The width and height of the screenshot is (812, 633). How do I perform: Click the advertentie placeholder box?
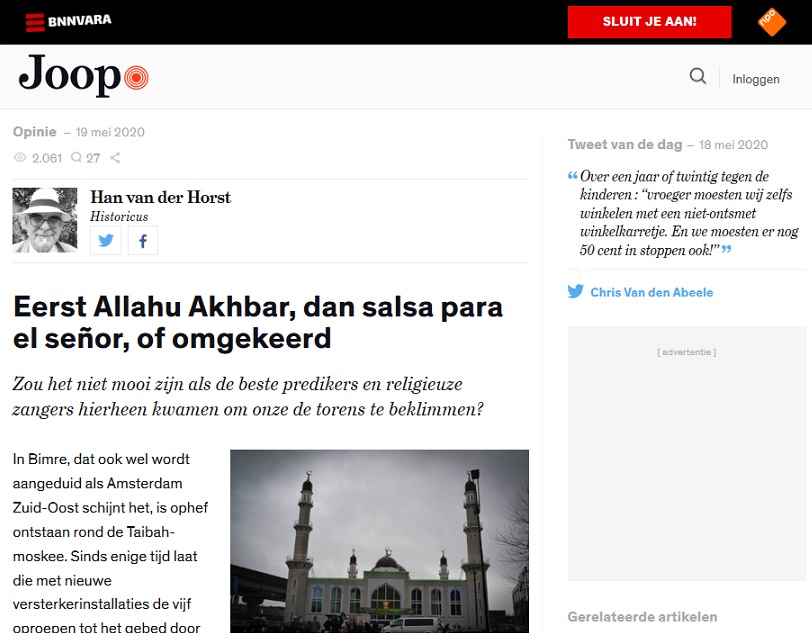[687, 453]
